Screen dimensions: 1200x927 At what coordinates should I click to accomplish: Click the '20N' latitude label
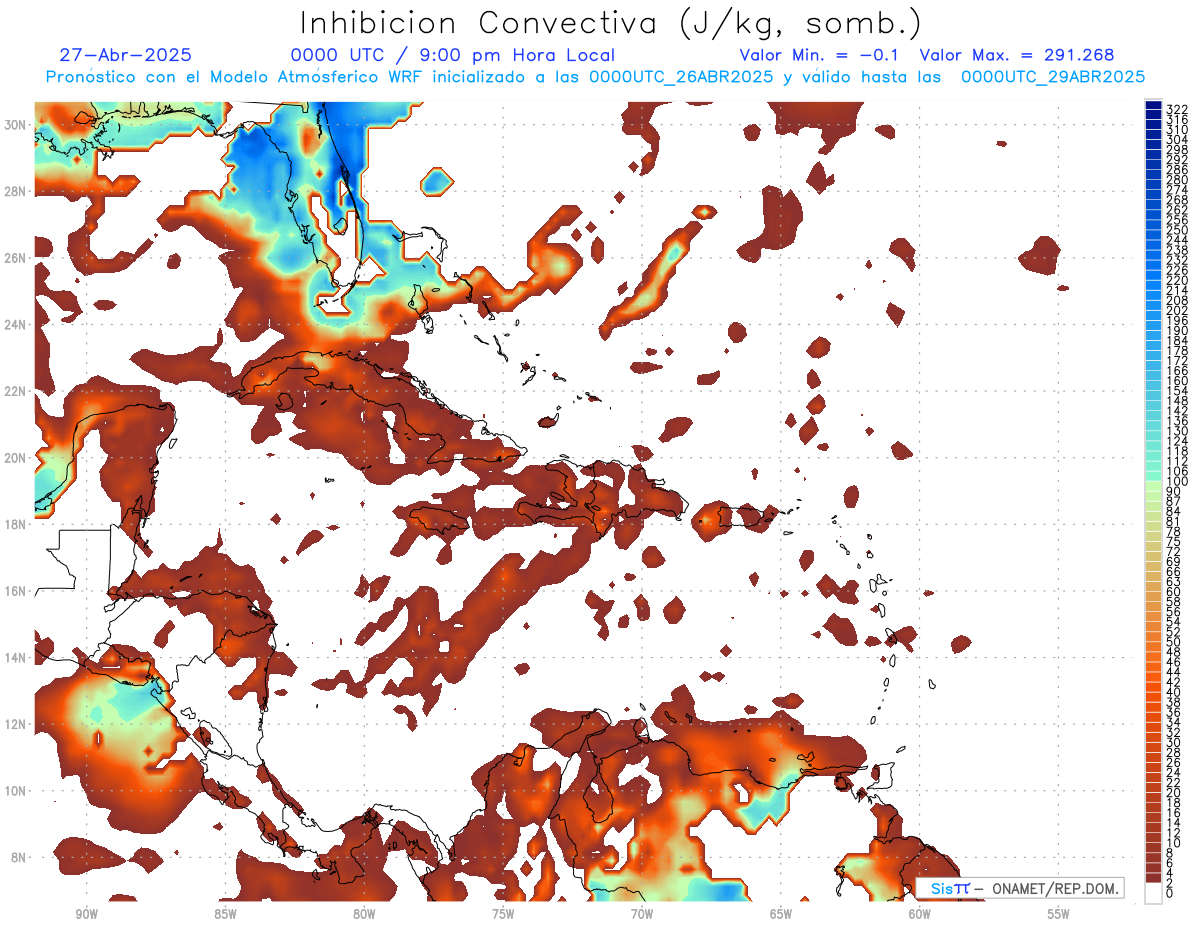point(17,458)
